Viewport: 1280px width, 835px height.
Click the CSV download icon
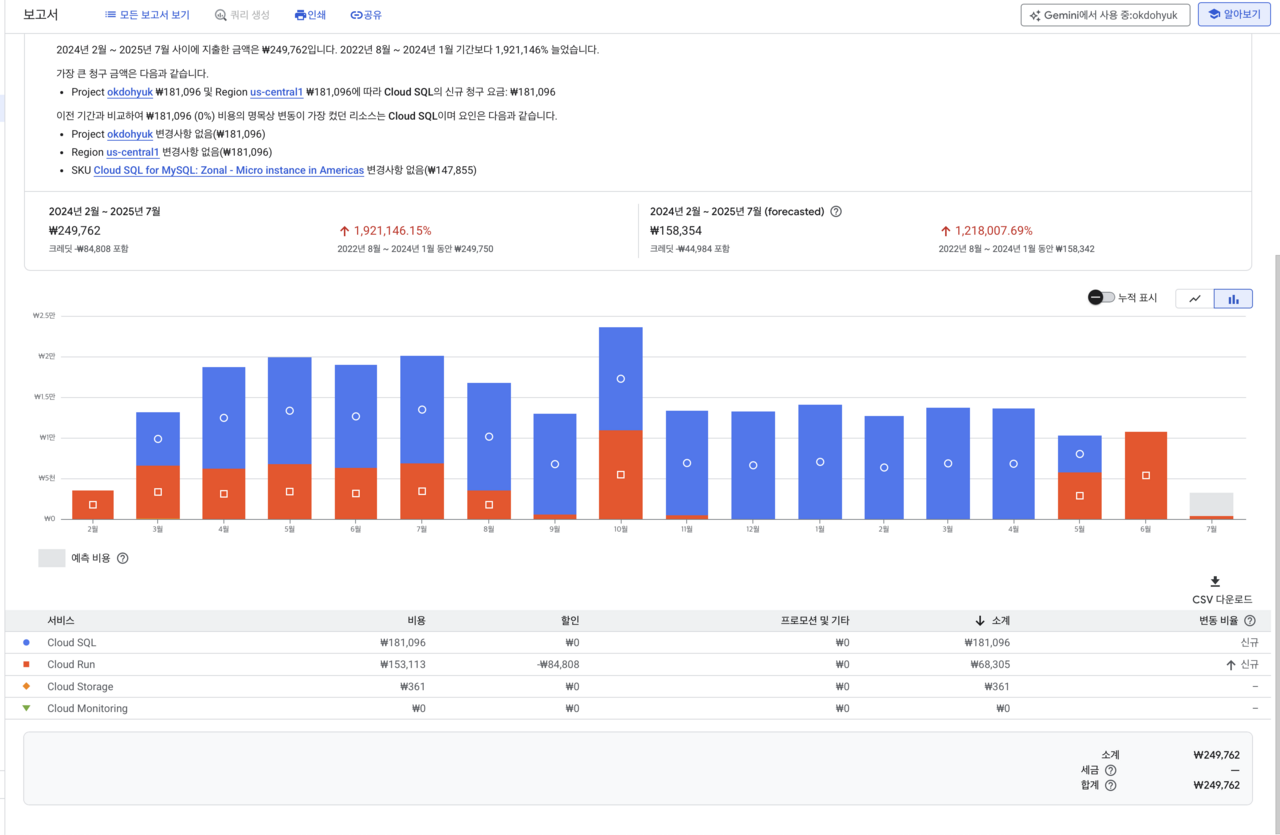[x=1215, y=582]
